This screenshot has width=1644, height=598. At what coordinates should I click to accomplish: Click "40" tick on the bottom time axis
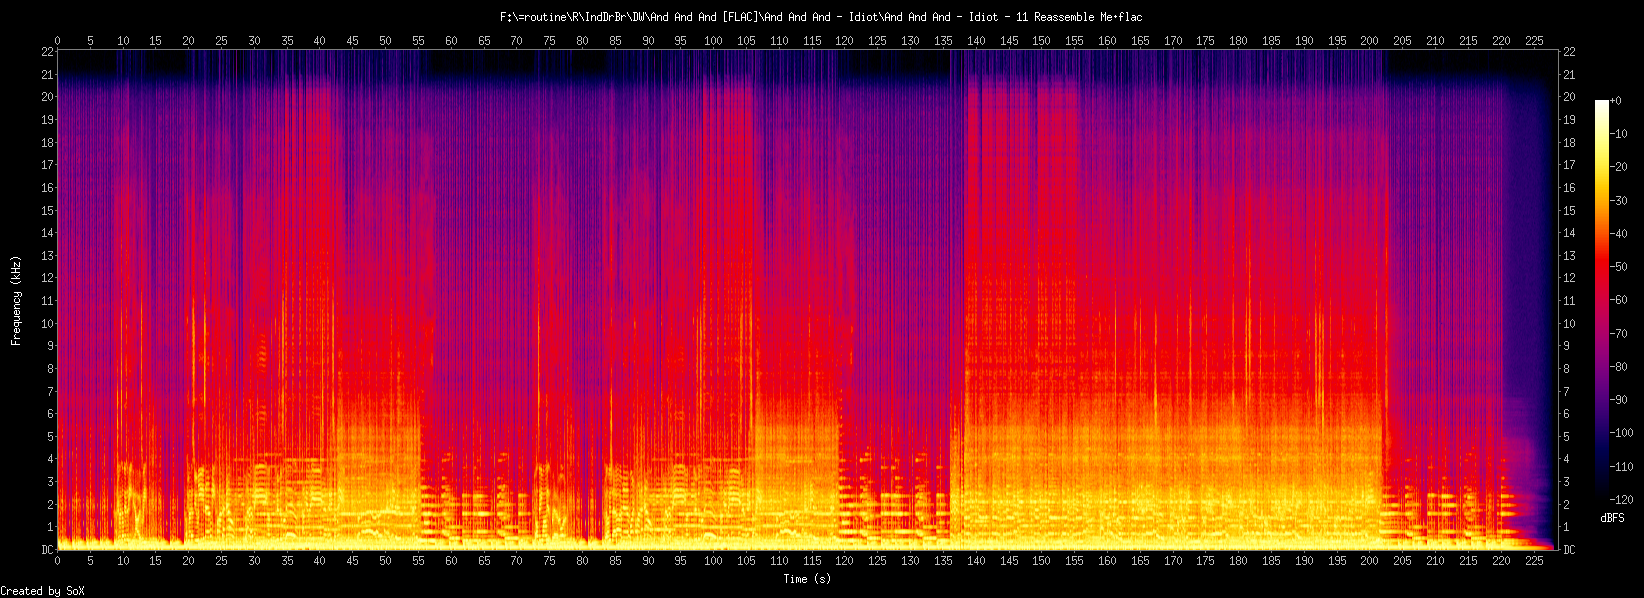click(x=320, y=561)
